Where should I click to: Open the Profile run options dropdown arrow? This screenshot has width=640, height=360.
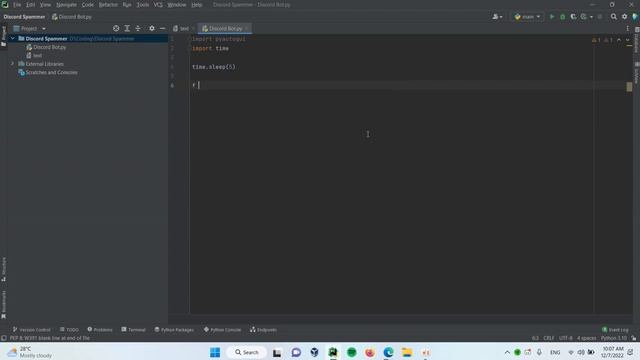pos(591,17)
